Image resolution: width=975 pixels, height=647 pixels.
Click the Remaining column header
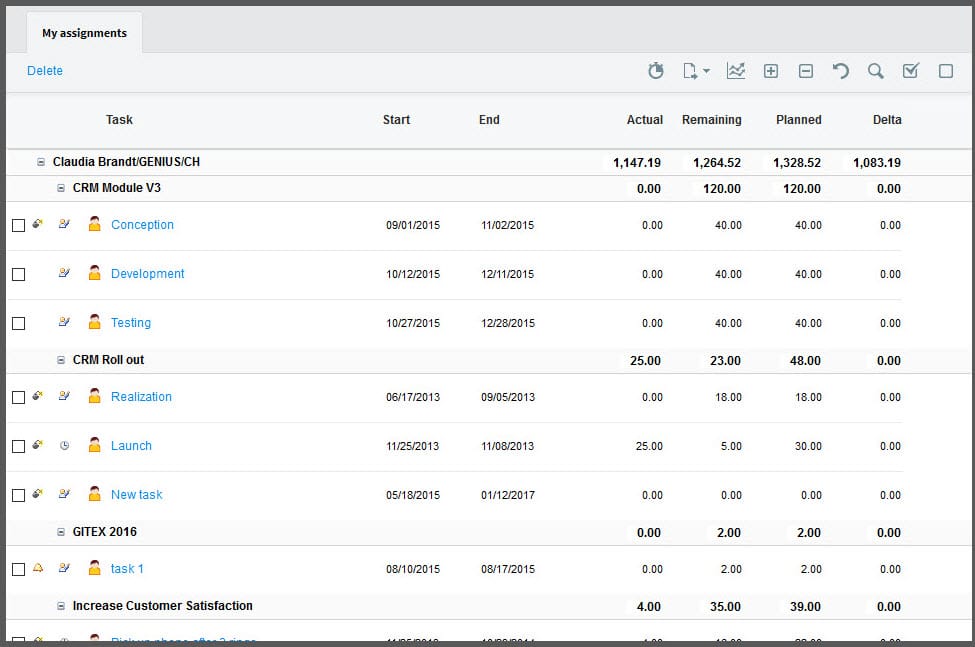[711, 120]
